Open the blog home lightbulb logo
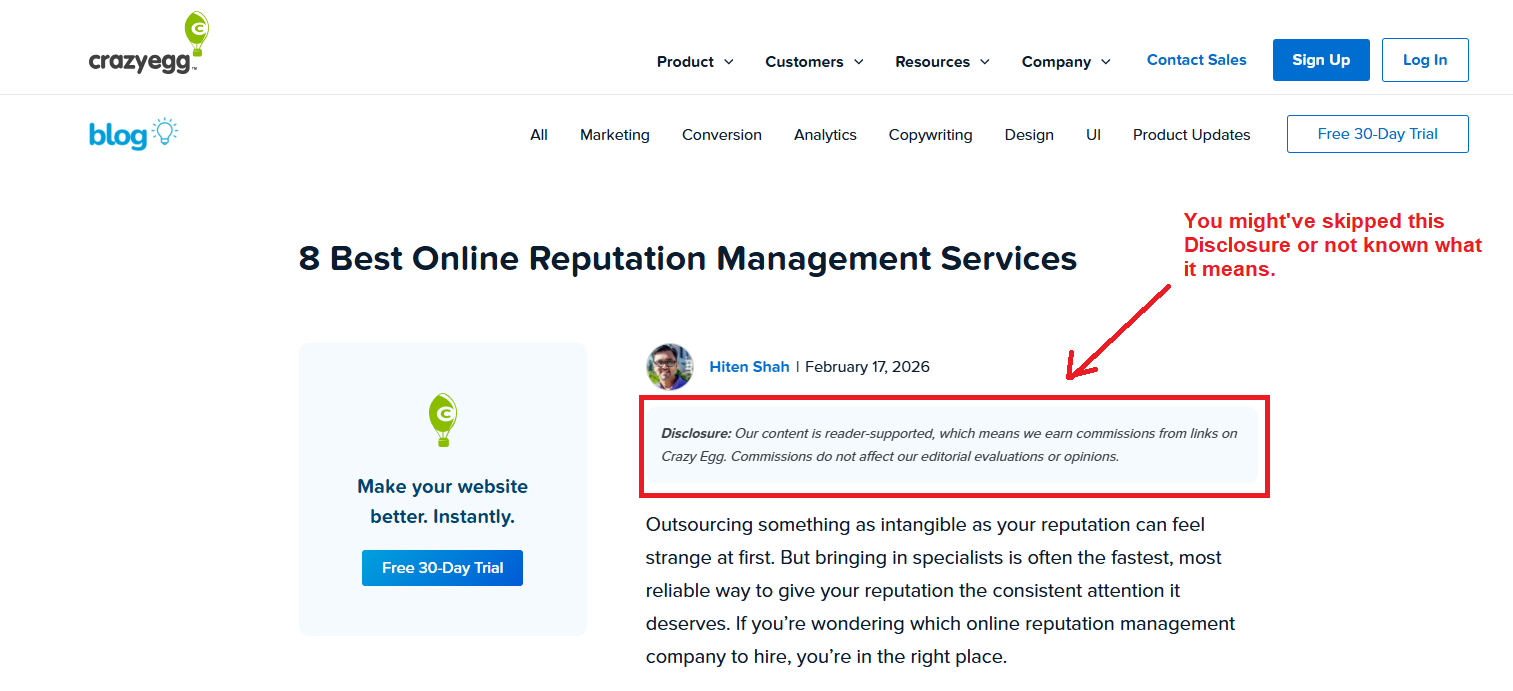Screen dimensions: 1513x691 tap(133, 134)
